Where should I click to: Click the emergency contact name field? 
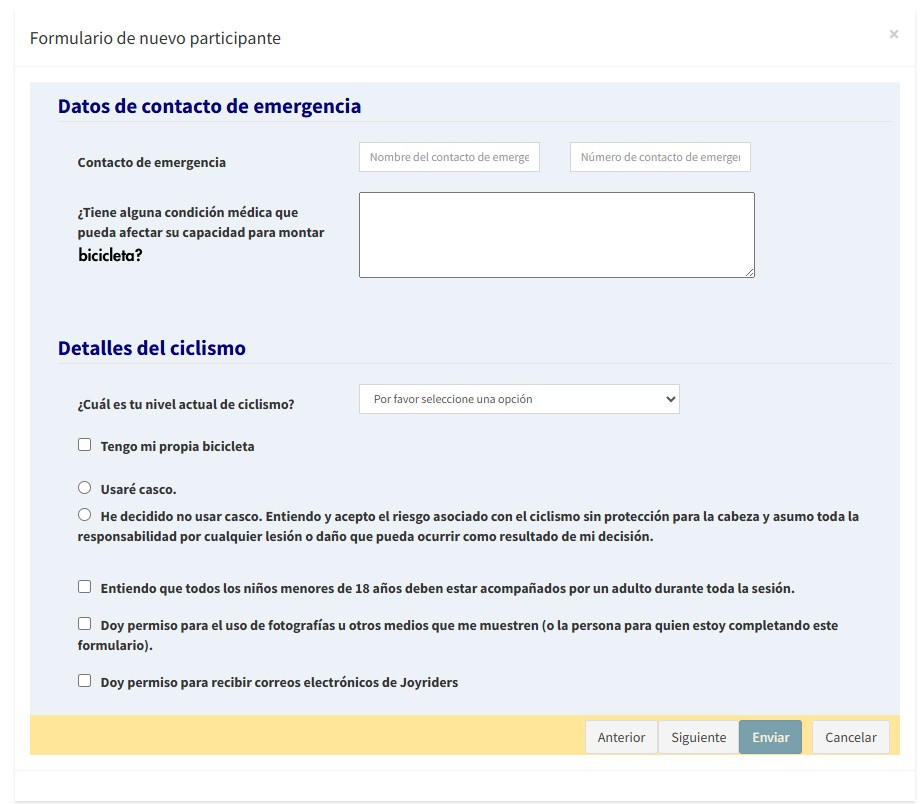(449, 157)
